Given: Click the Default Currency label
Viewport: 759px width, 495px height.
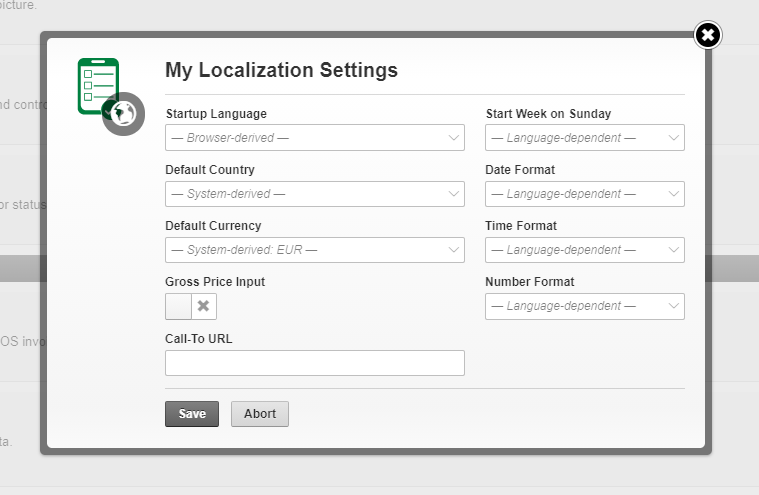Looking at the screenshot, I should 213,226.
